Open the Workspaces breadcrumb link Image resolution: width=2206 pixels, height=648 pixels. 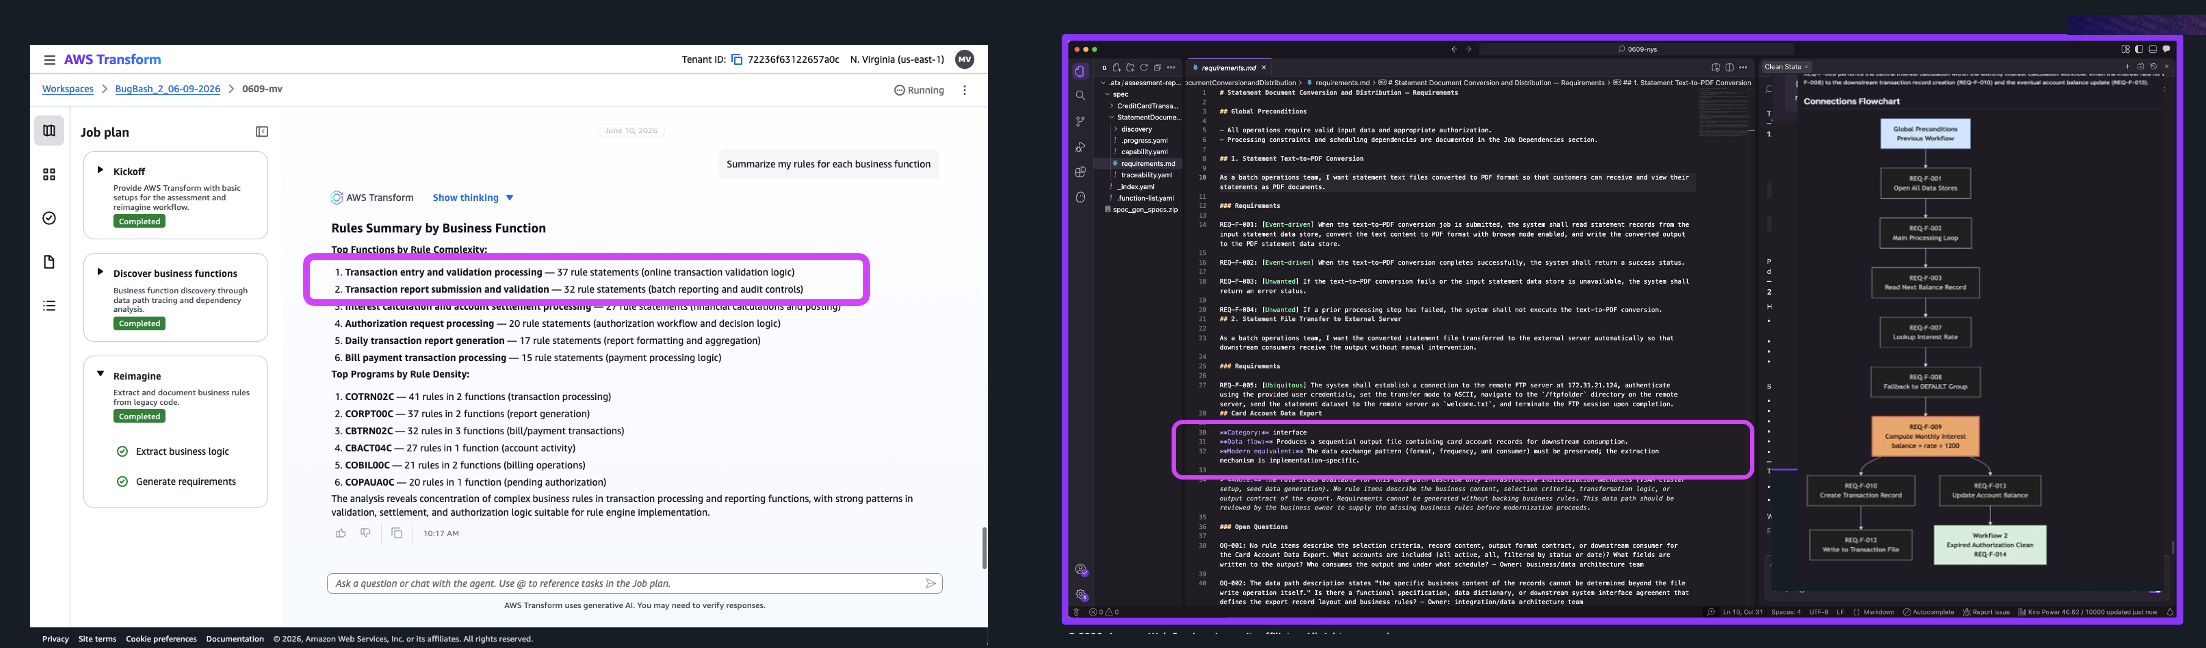pyautogui.click(x=68, y=89)
